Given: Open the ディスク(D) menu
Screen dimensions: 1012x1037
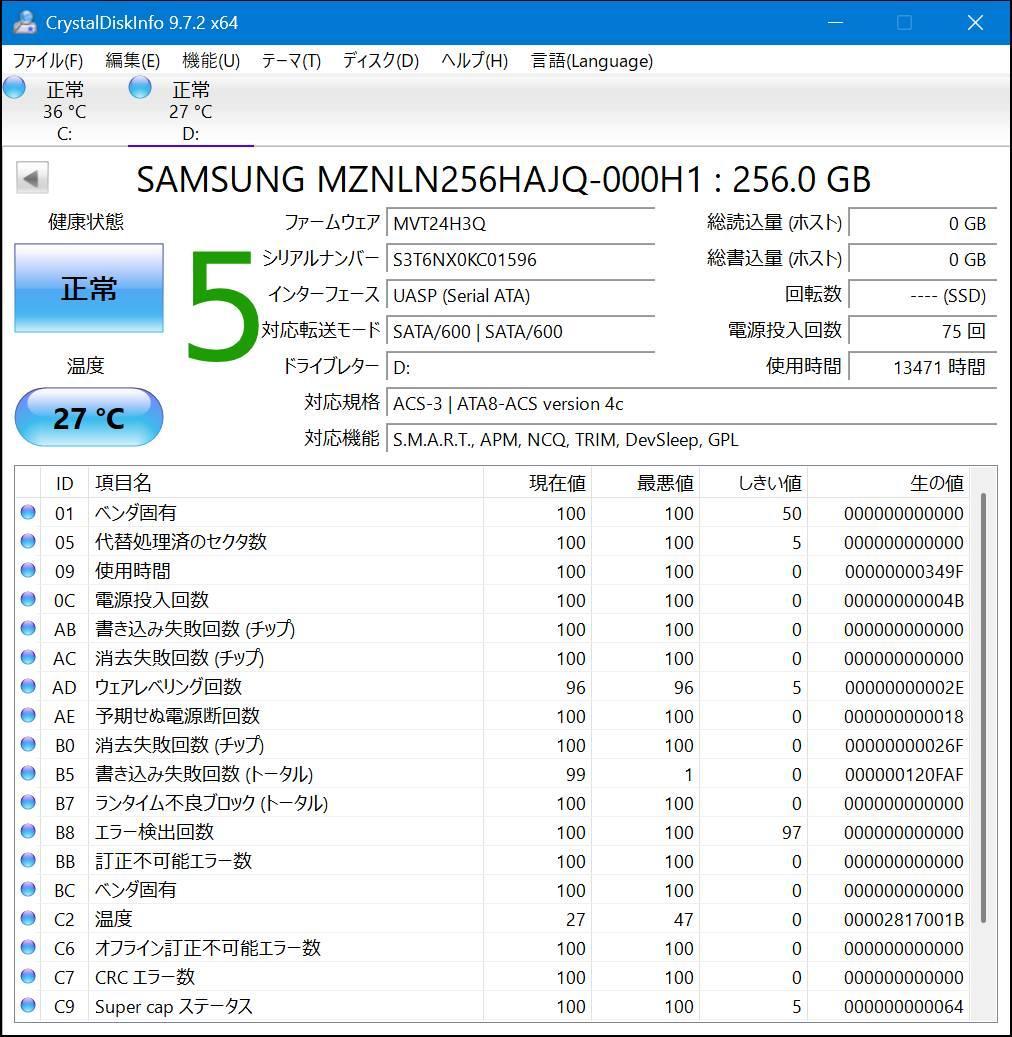Looking at the screenshot, I should tap(378, 61).
